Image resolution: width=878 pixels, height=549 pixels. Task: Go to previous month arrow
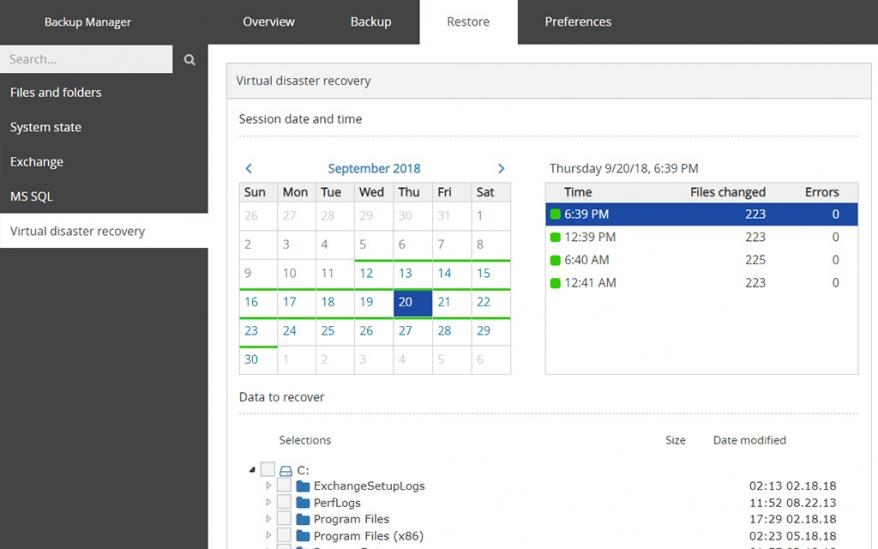(x=249, y=168)
